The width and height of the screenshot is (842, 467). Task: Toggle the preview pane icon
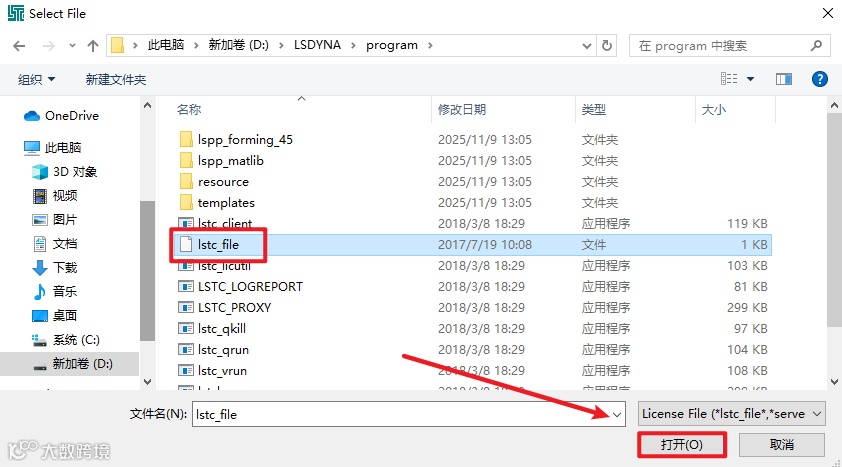(784, 79)
